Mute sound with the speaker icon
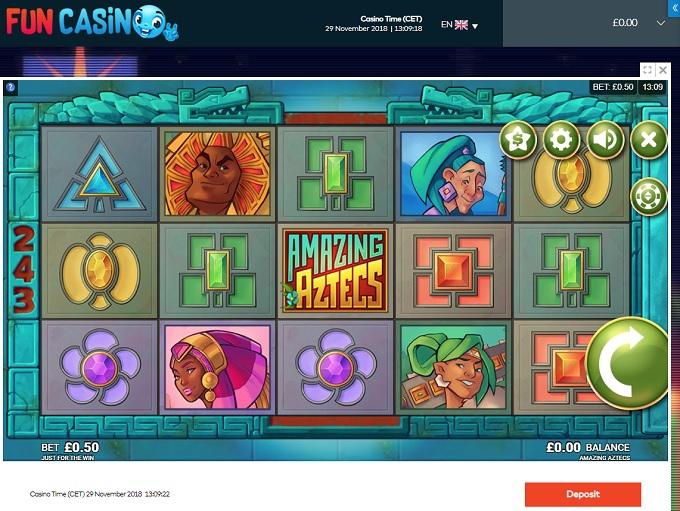 [x=605, y=140]
